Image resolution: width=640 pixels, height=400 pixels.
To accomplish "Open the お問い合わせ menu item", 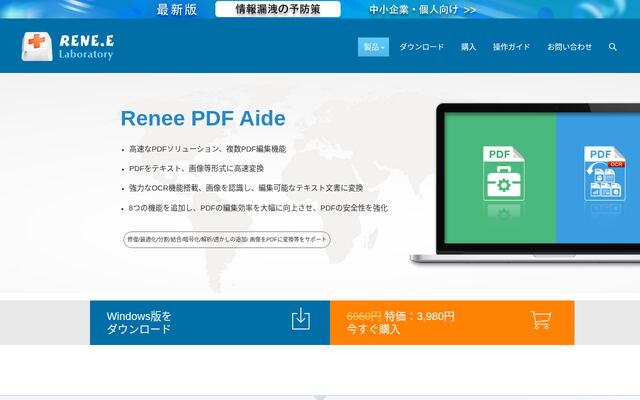I will (569, 47).
